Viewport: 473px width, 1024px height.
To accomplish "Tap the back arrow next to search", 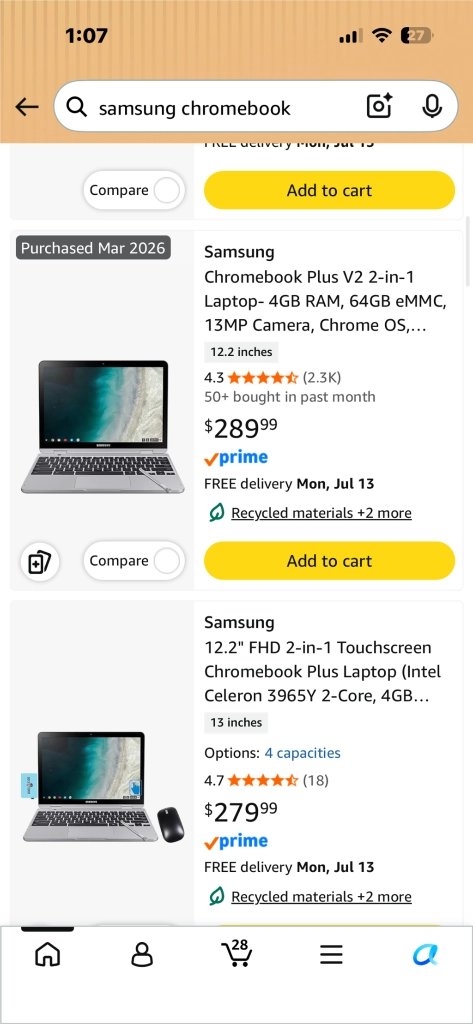I will coord(27,106).
